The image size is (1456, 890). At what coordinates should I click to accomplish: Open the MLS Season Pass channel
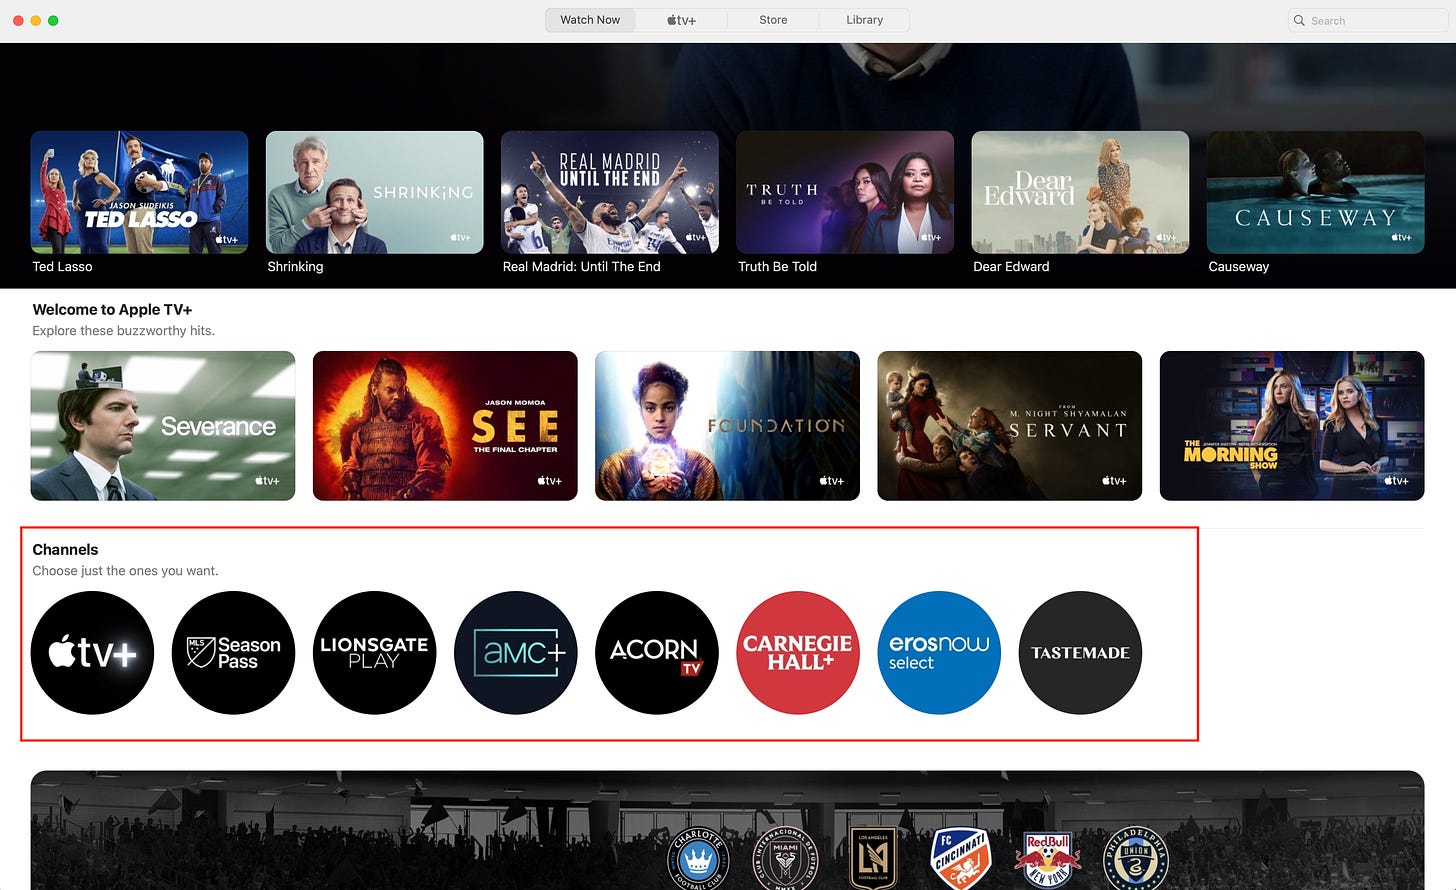tap(233, 653)
